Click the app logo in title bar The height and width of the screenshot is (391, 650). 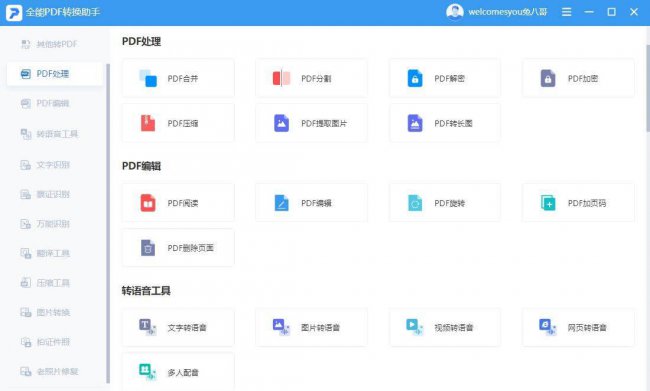pos(14,12)
